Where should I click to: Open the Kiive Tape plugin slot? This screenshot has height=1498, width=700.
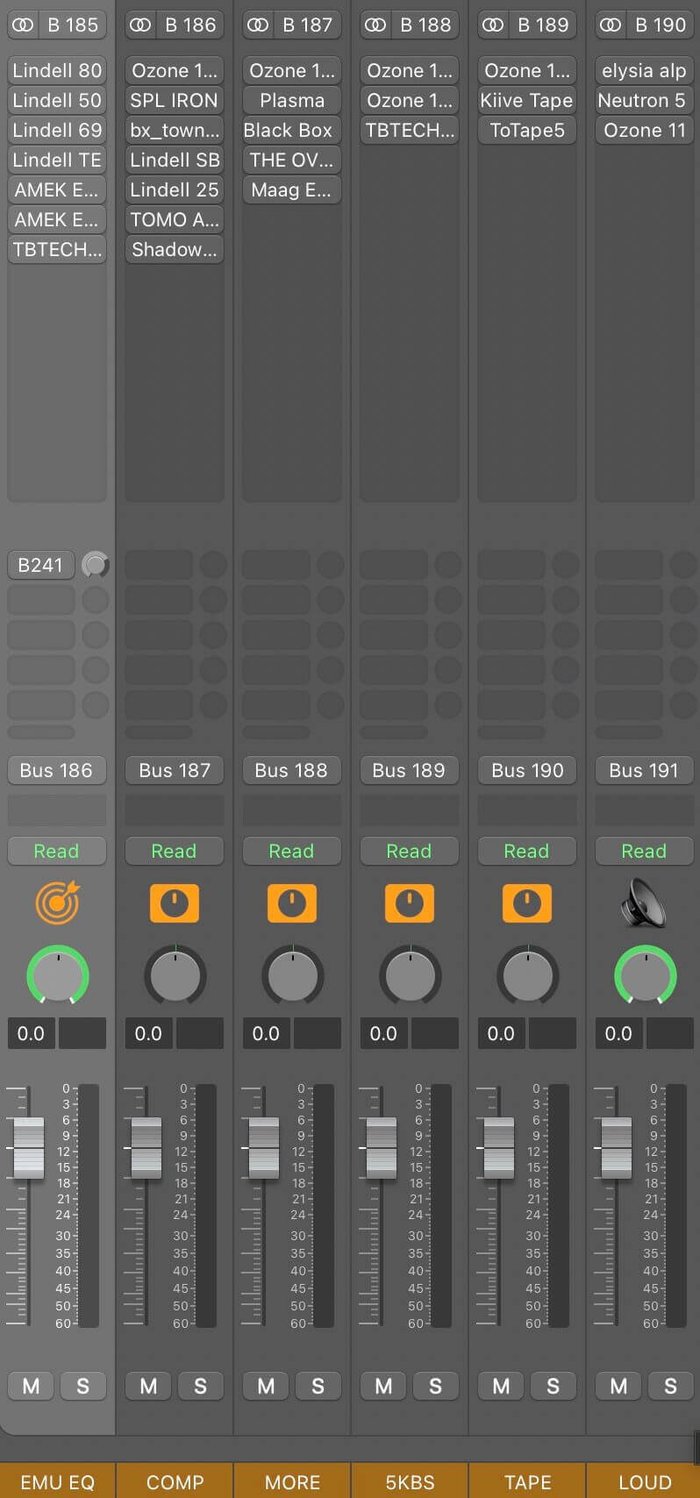[x=527, y=100]
